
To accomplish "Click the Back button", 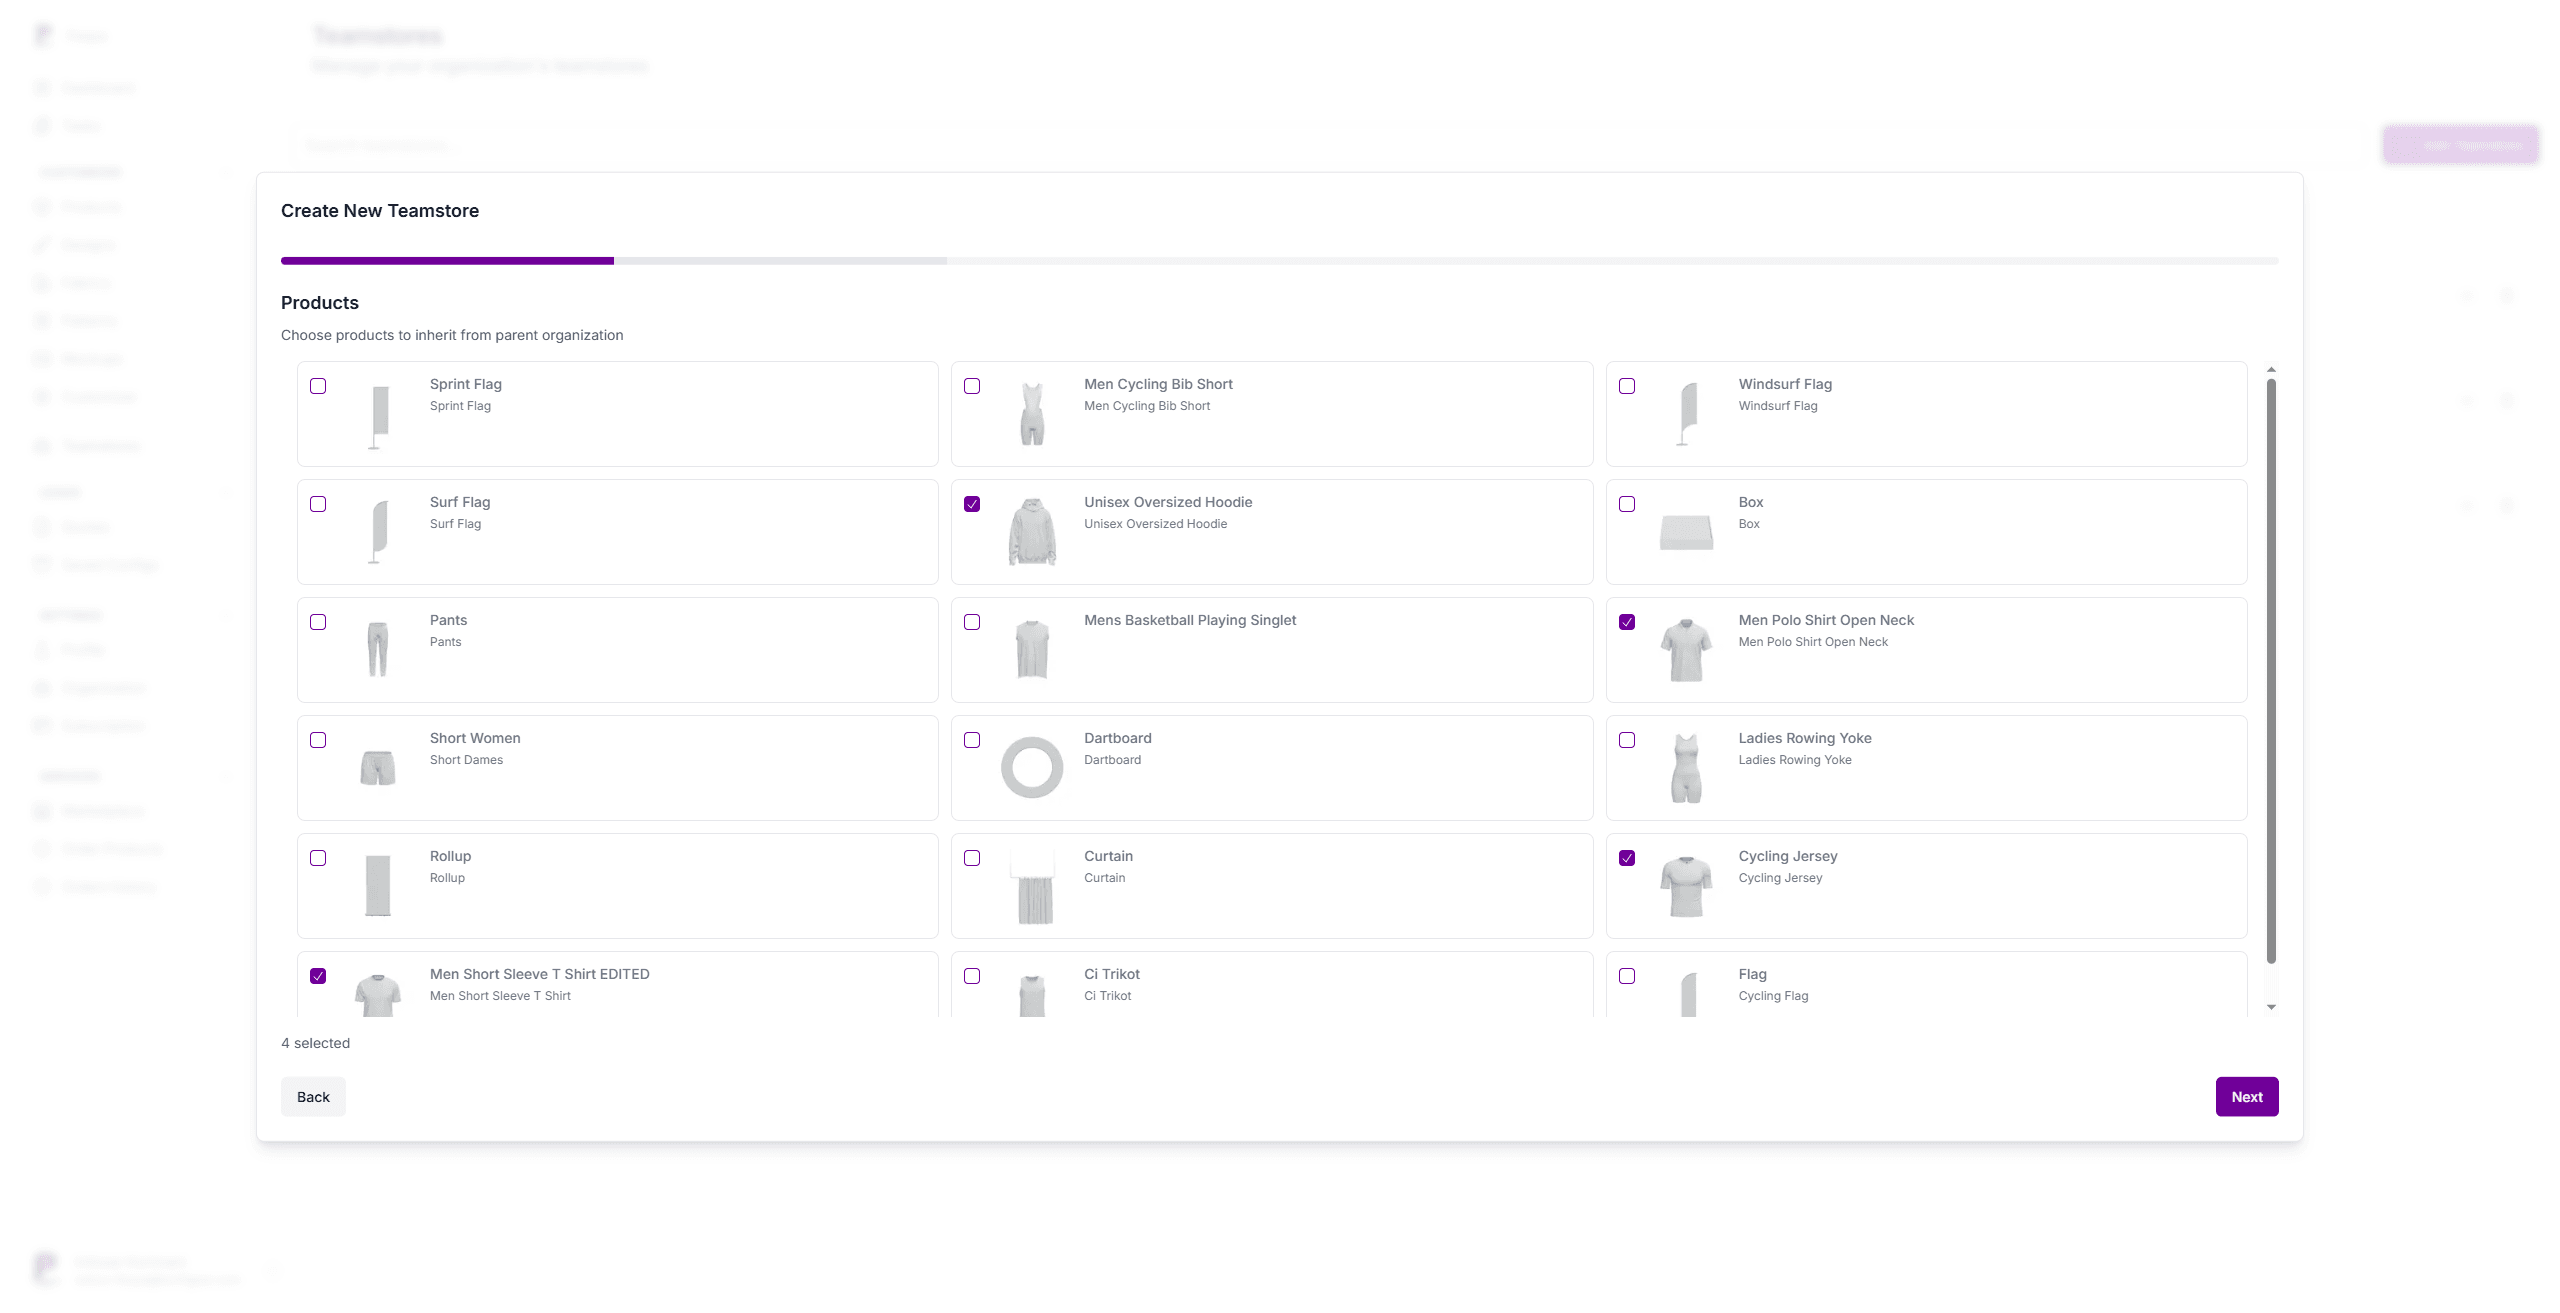I will (313, 1096).
